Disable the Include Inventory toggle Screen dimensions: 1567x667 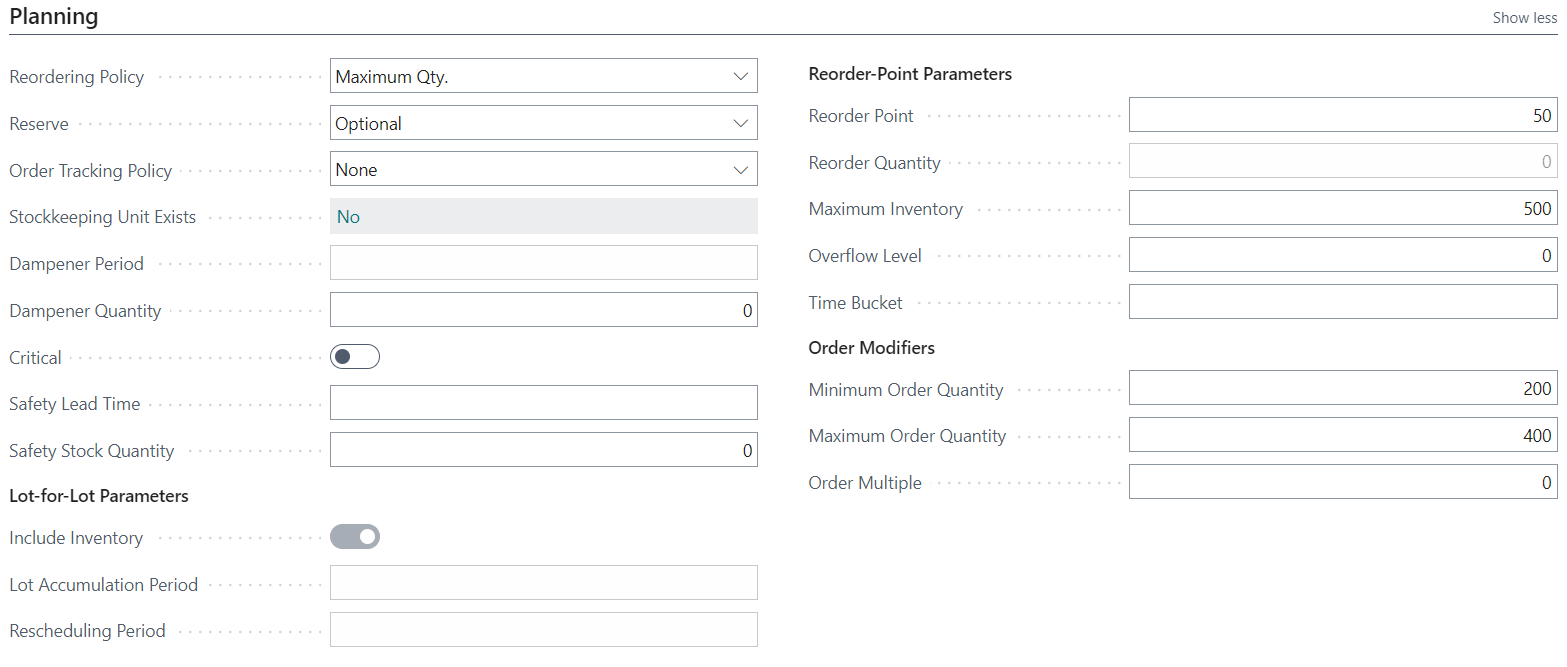[x=355, y=536]
